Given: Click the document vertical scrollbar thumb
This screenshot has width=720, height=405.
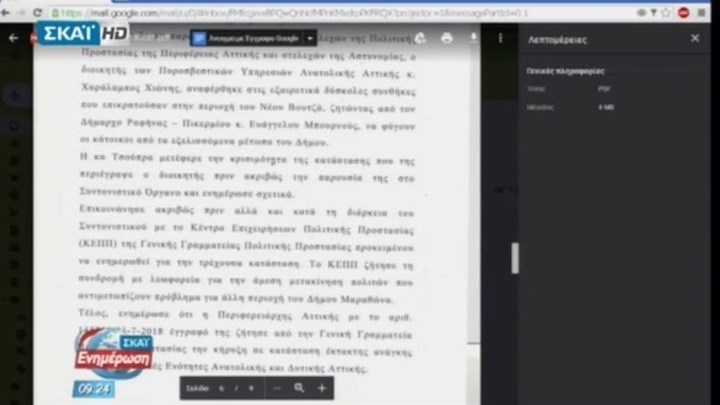Looking at the screenshot, I should (x=515, y=258).
